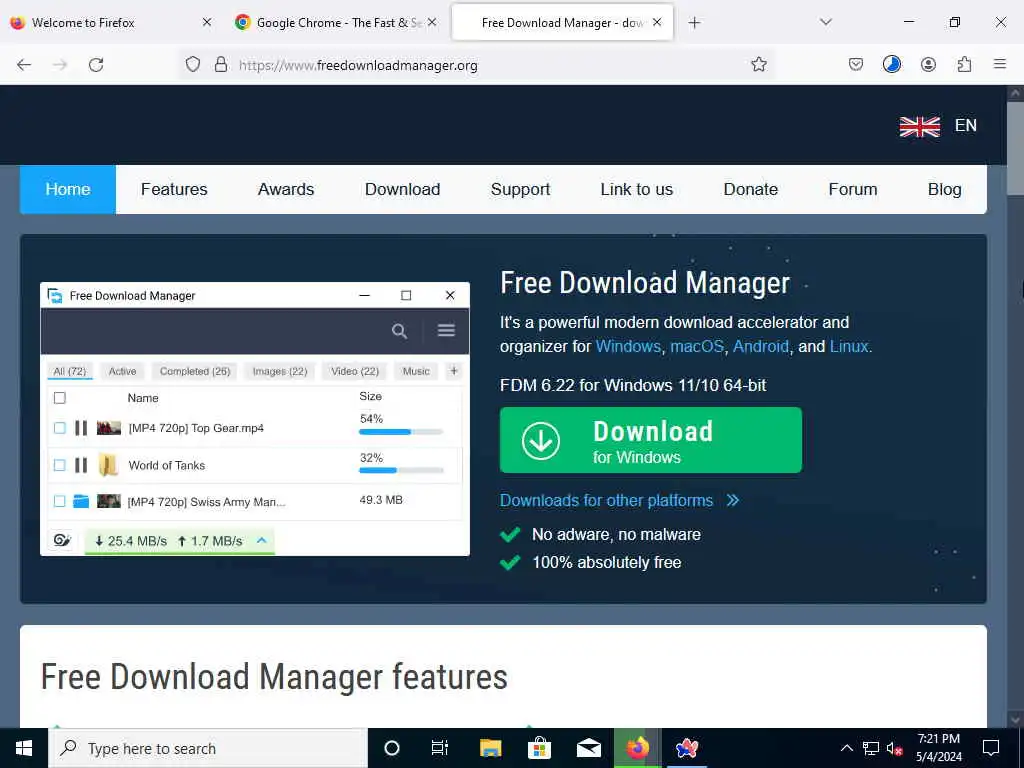The image size is (1024, 768).
Task: Click the green Download for Windows button
Action: tap(650, 440)
